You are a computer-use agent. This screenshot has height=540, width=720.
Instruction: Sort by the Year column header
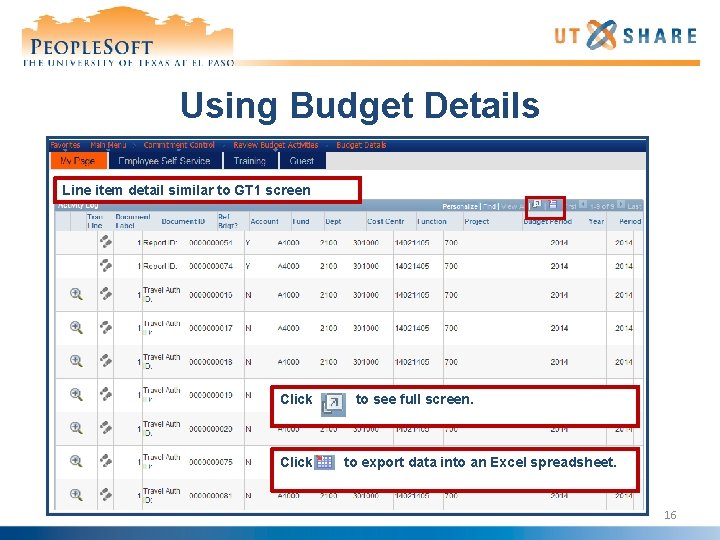pyautogui.click(x=596, y=221)
